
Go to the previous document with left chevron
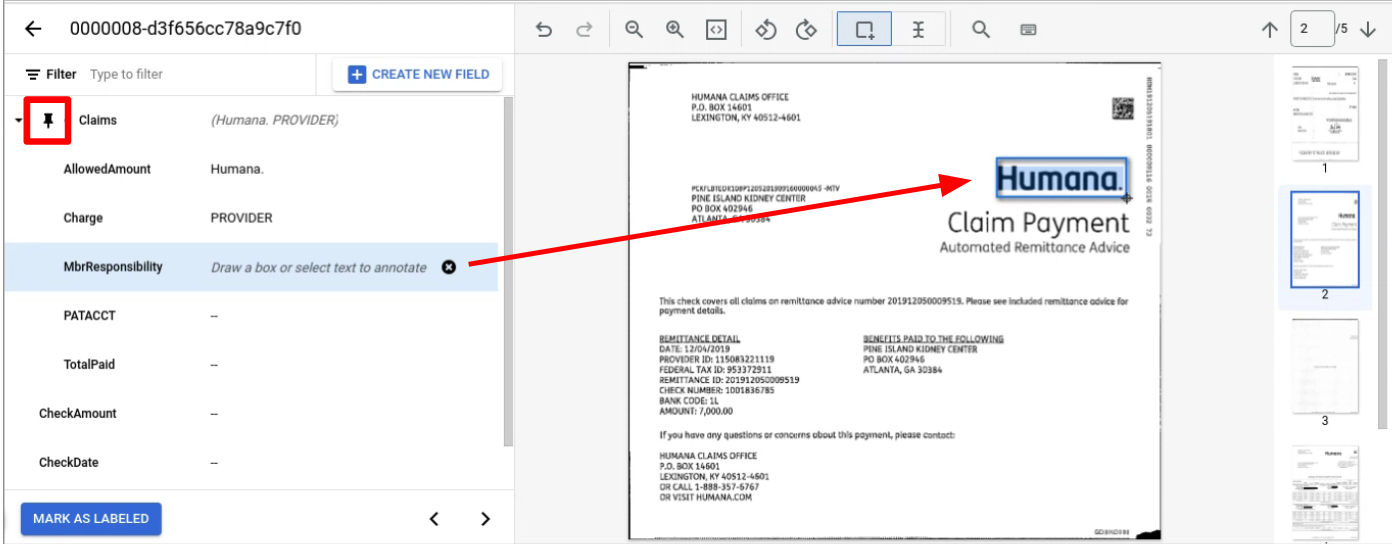[434, 519]
